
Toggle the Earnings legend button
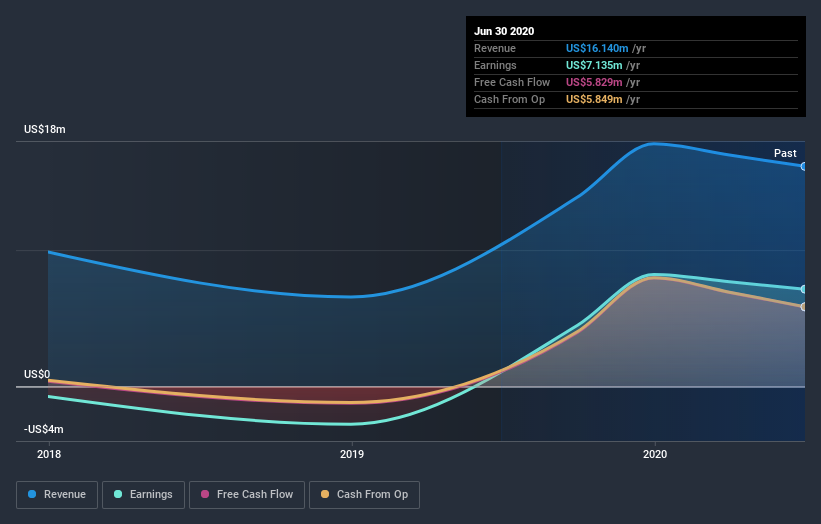click(143, 495)
